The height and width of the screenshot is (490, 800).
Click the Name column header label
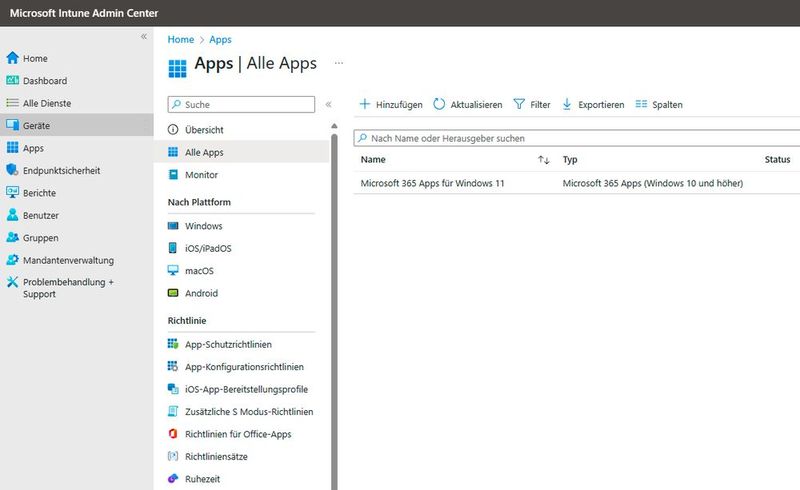pos(373,159)
